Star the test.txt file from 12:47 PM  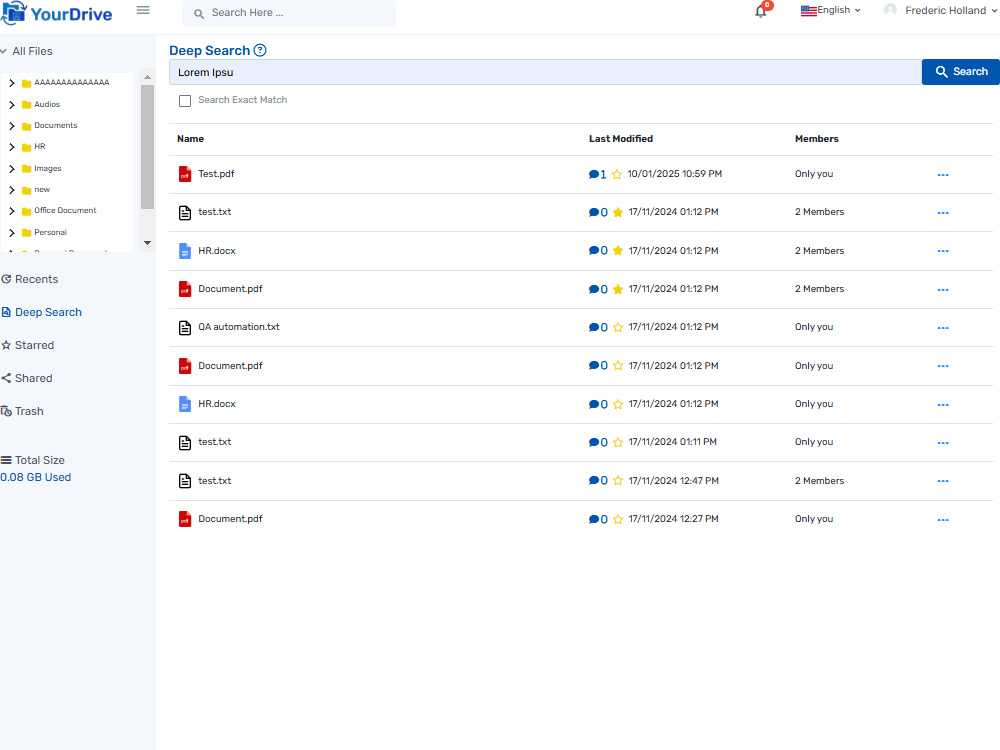(617, 481)
